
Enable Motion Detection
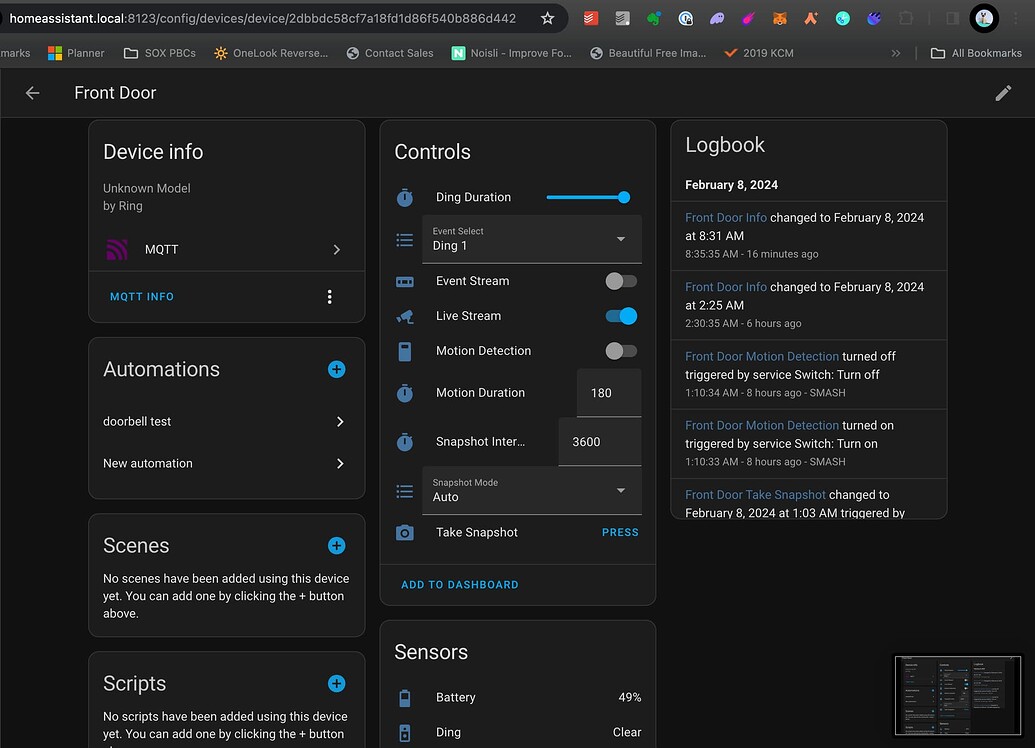coord(621,351)
